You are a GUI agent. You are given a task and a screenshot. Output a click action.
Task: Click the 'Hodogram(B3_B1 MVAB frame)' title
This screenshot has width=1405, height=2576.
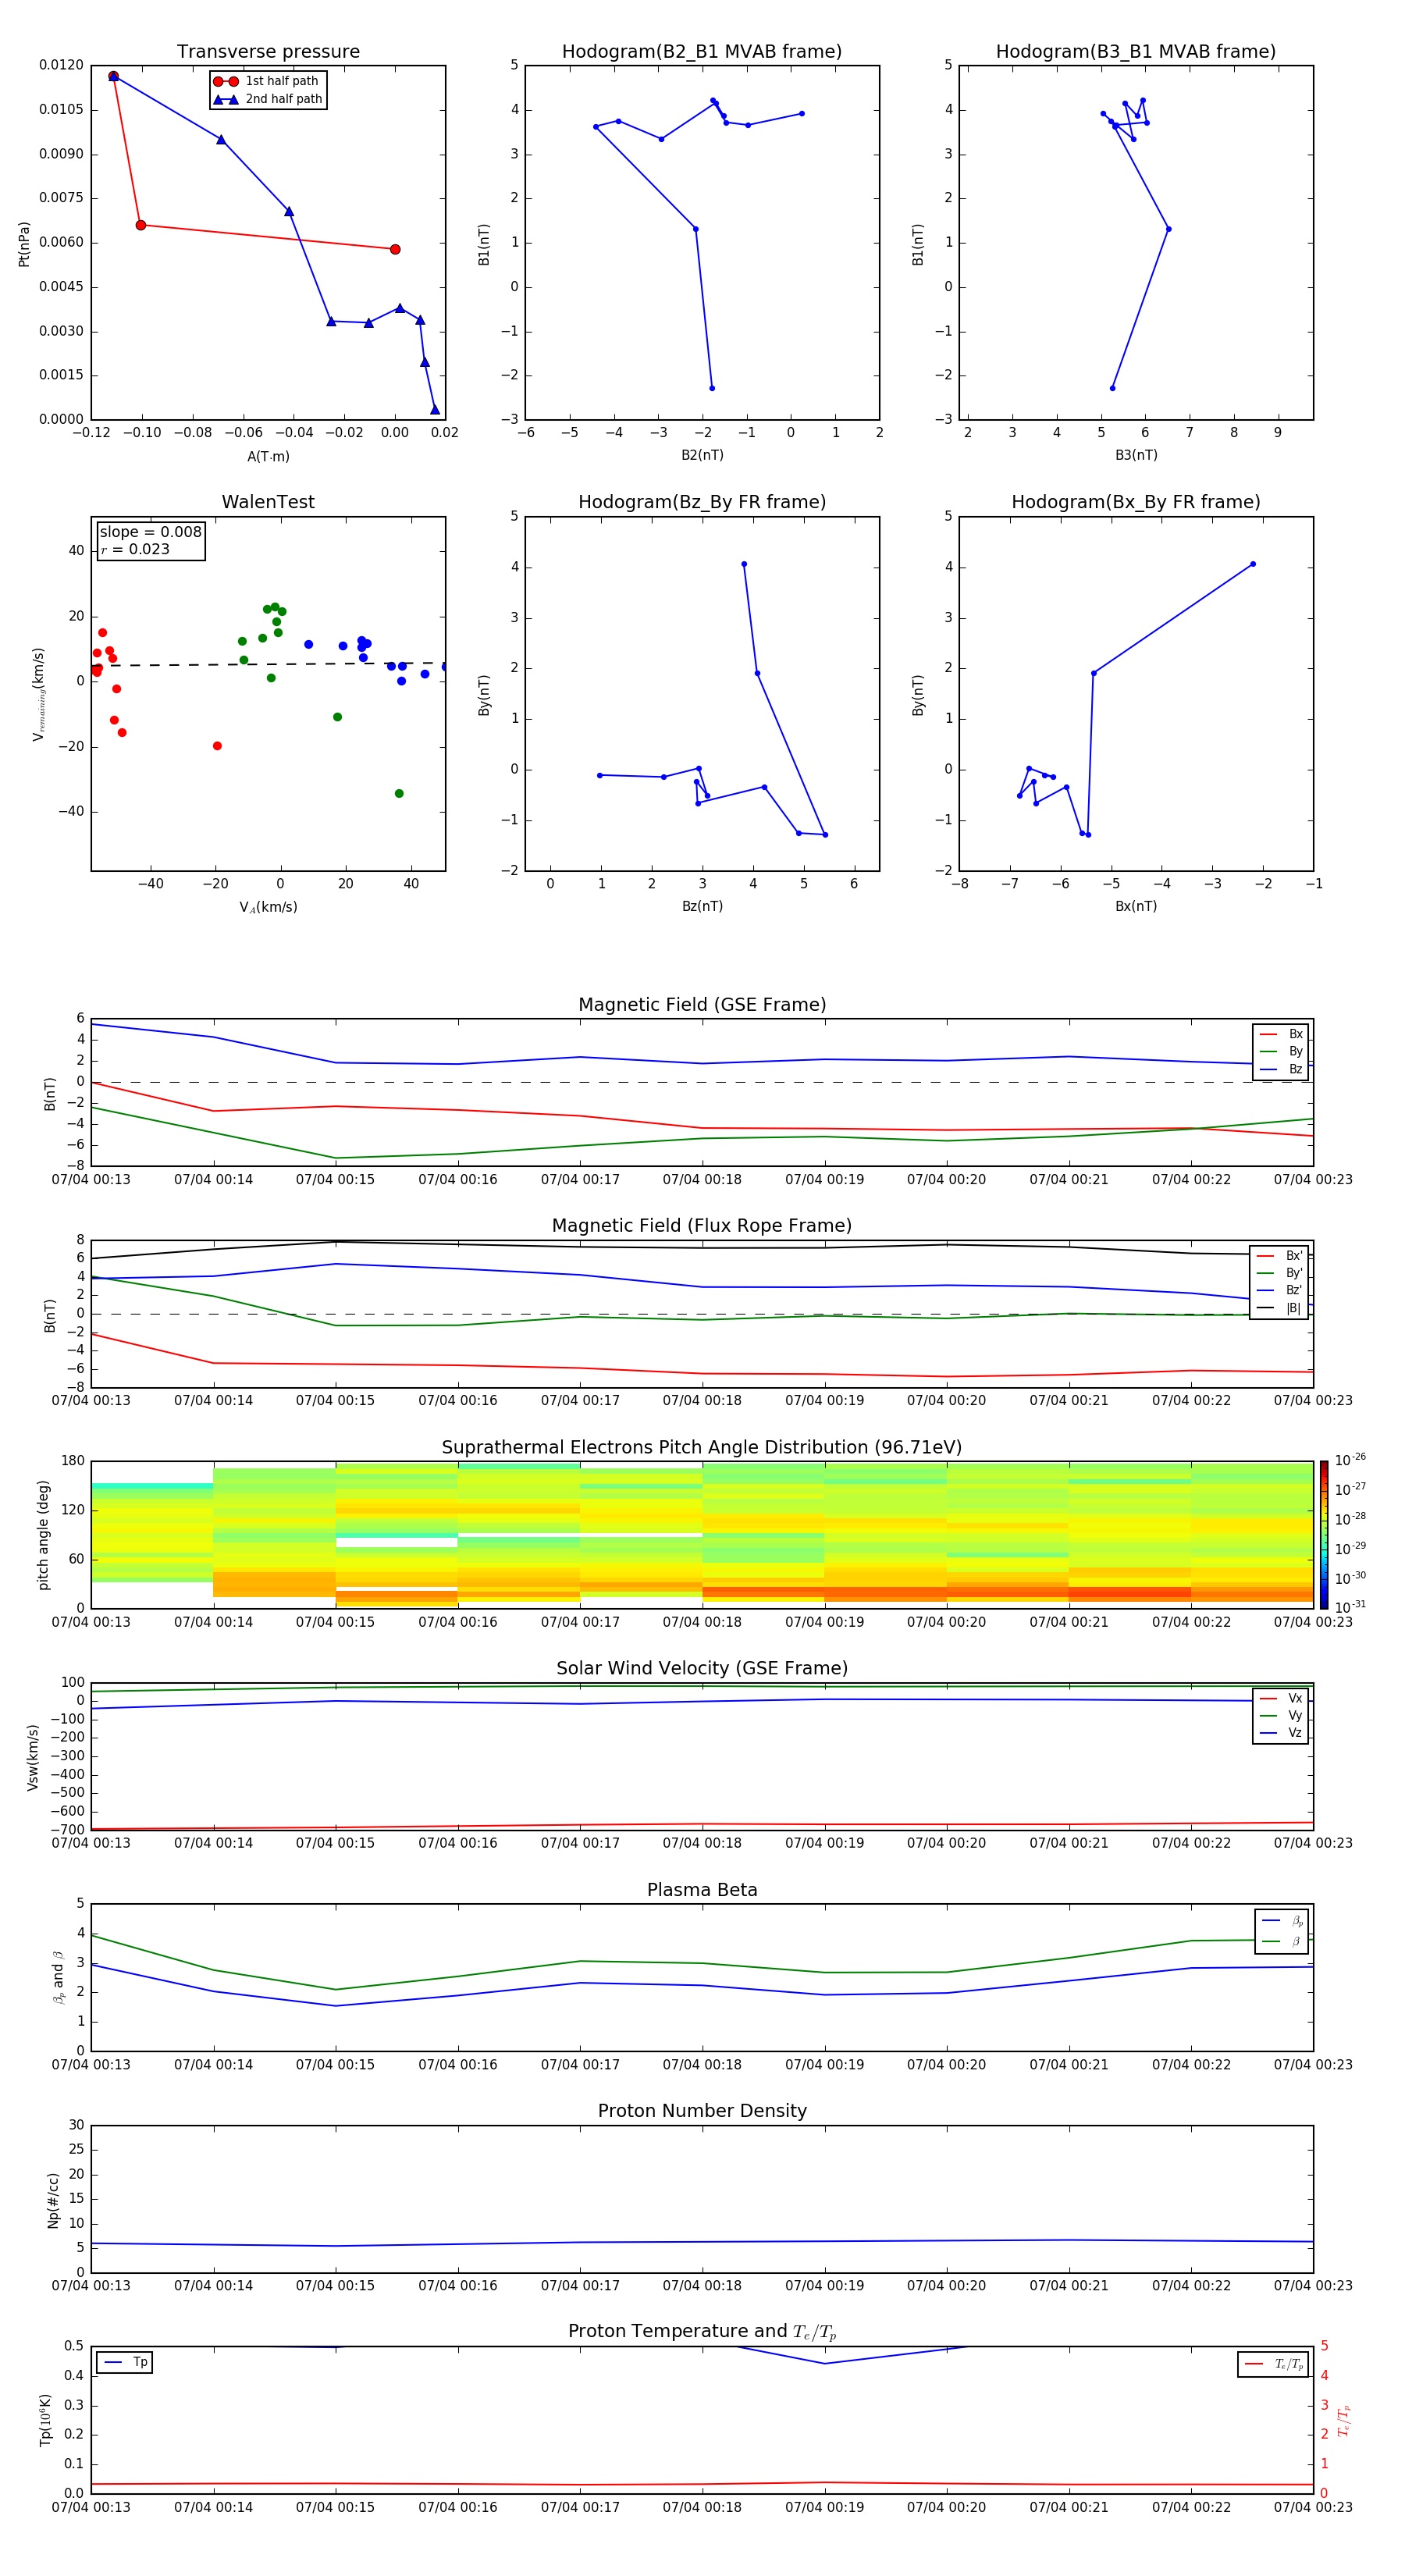coord(1136,51)
